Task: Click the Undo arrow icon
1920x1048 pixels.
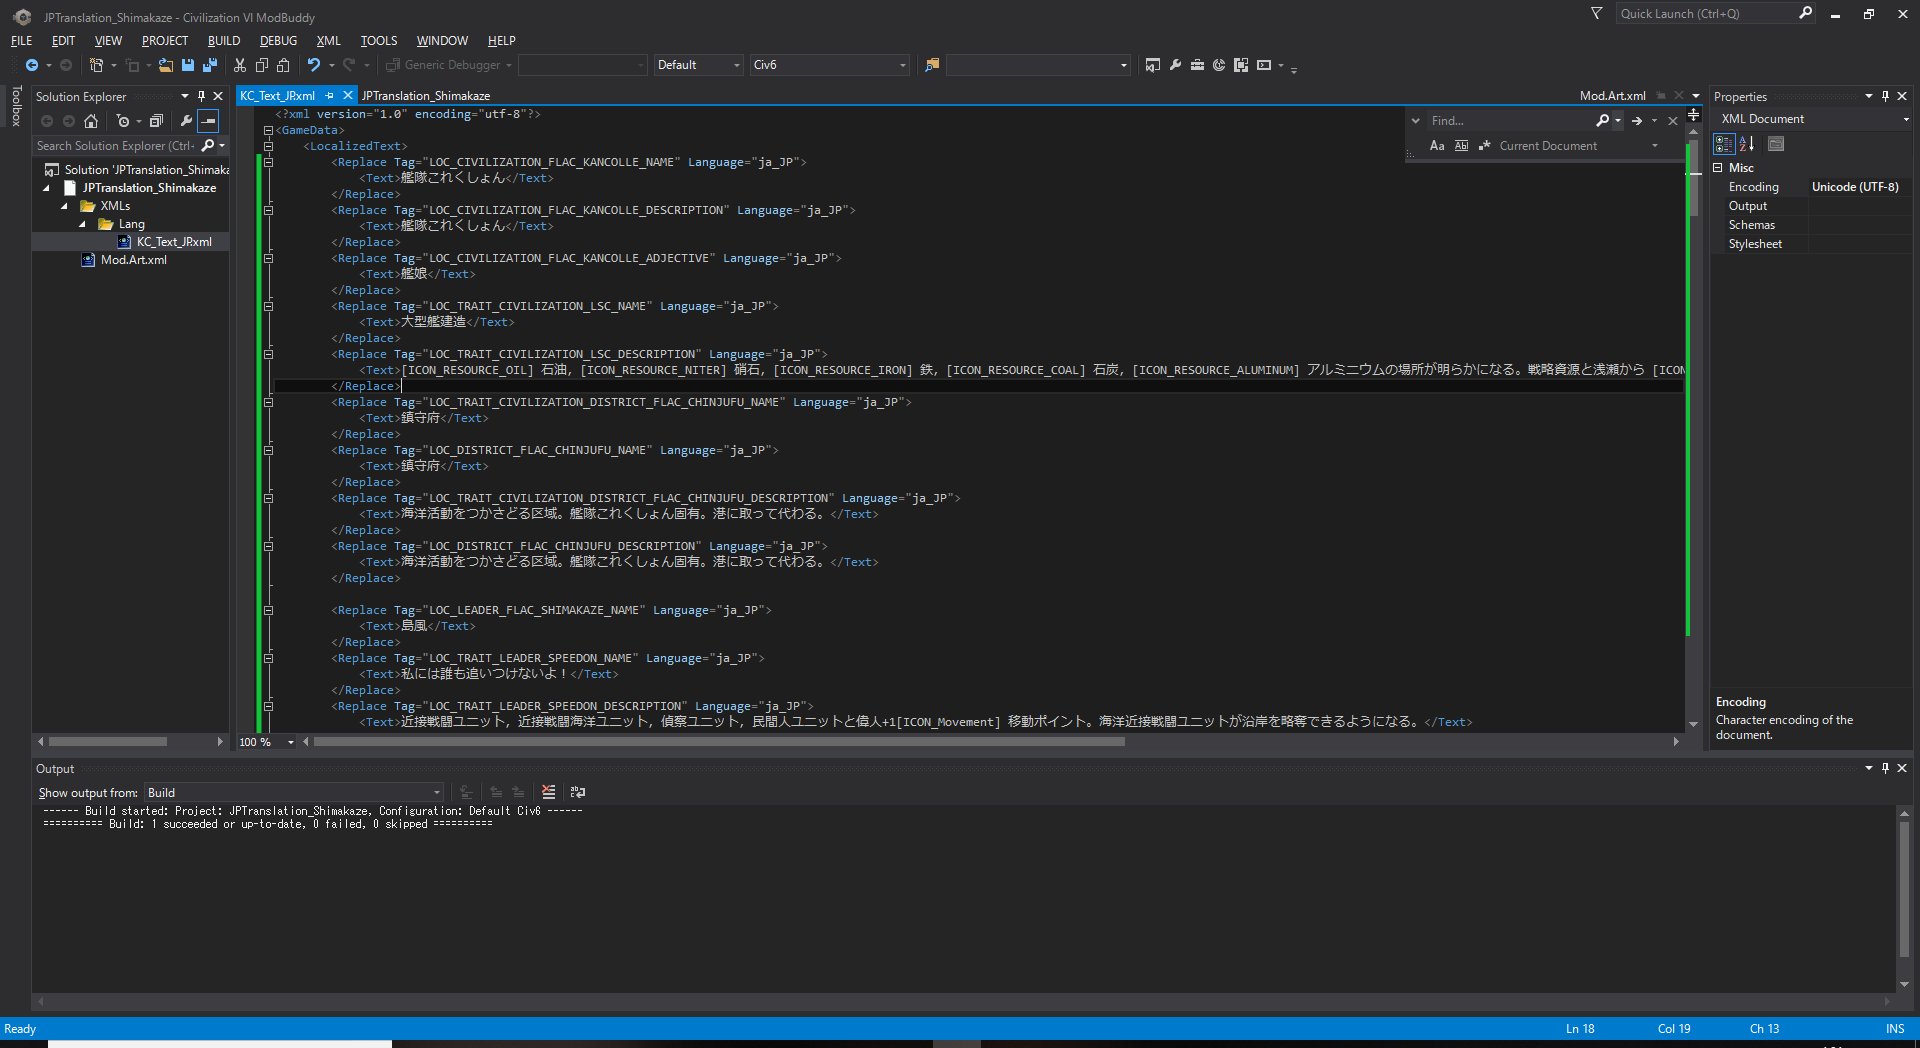Action: (314, 65)
